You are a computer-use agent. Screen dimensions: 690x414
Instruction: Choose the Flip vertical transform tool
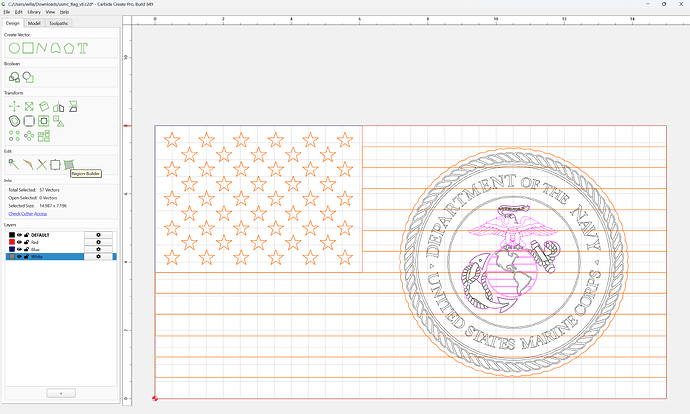coord(73,106)
